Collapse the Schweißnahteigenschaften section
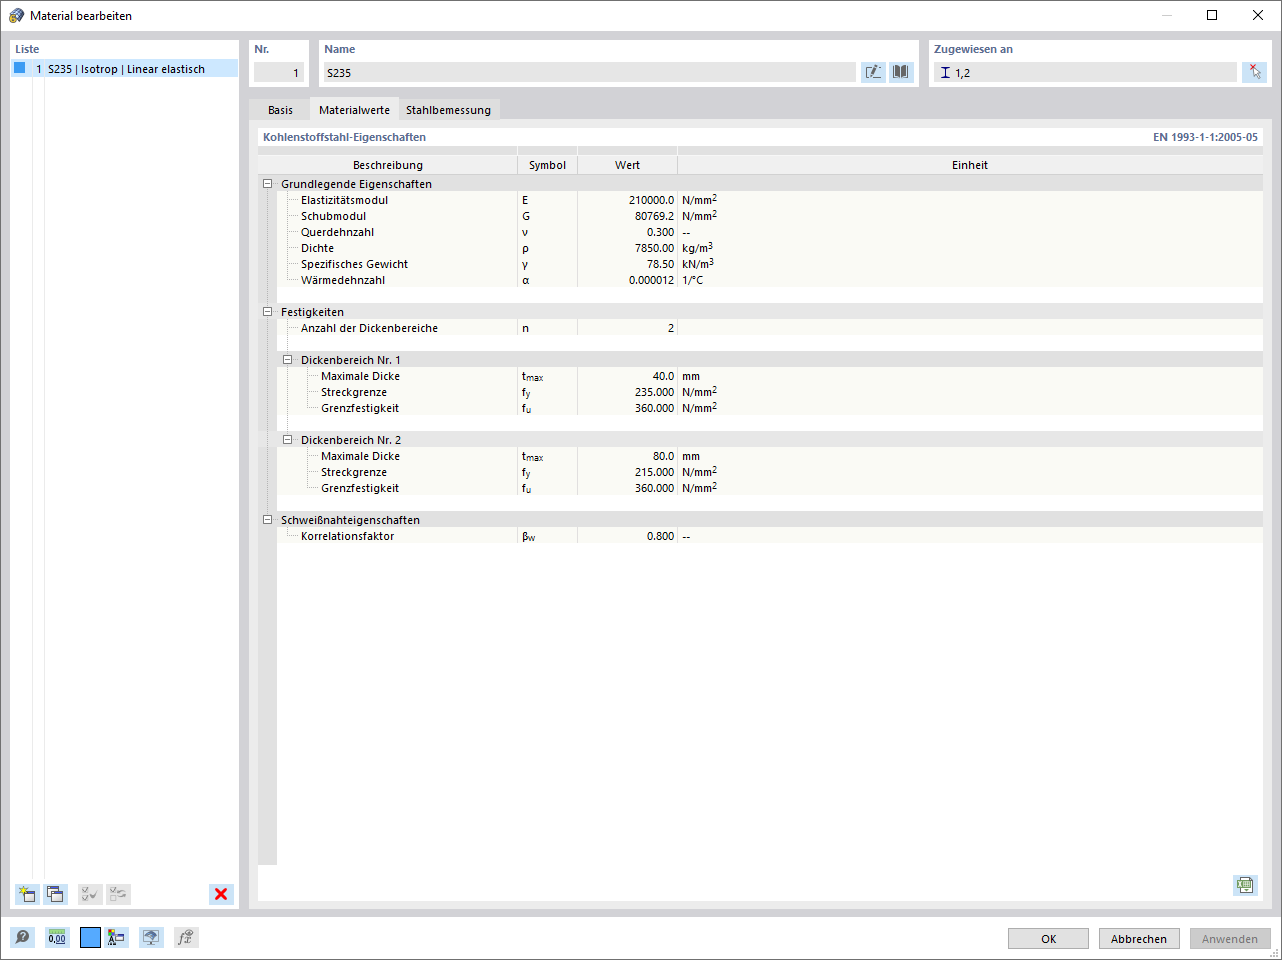Screen dimensions: 1282x960 (267, 520)
